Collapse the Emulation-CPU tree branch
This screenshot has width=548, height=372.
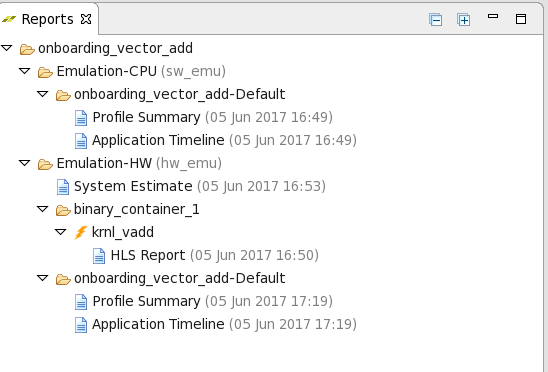pos(24,71)
